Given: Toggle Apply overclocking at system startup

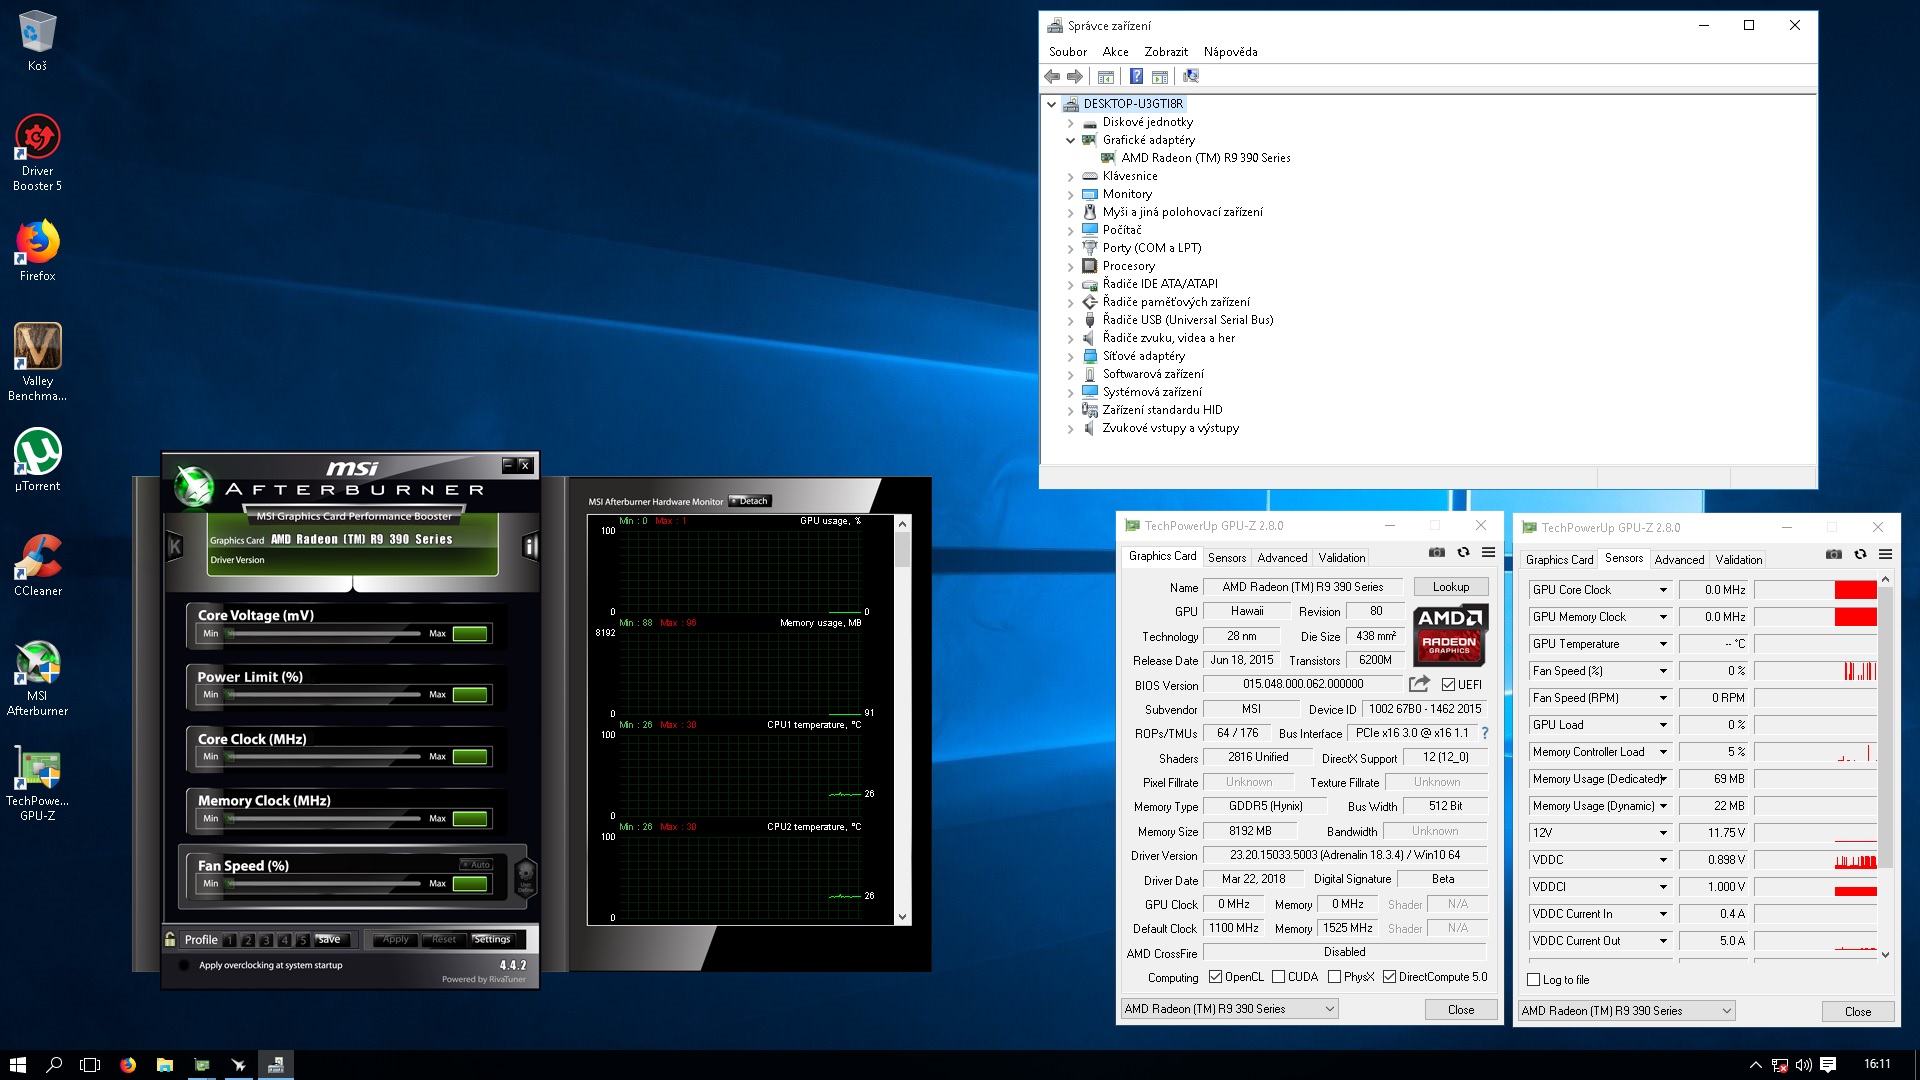Looking at the screenshot, I should [184, 965].
